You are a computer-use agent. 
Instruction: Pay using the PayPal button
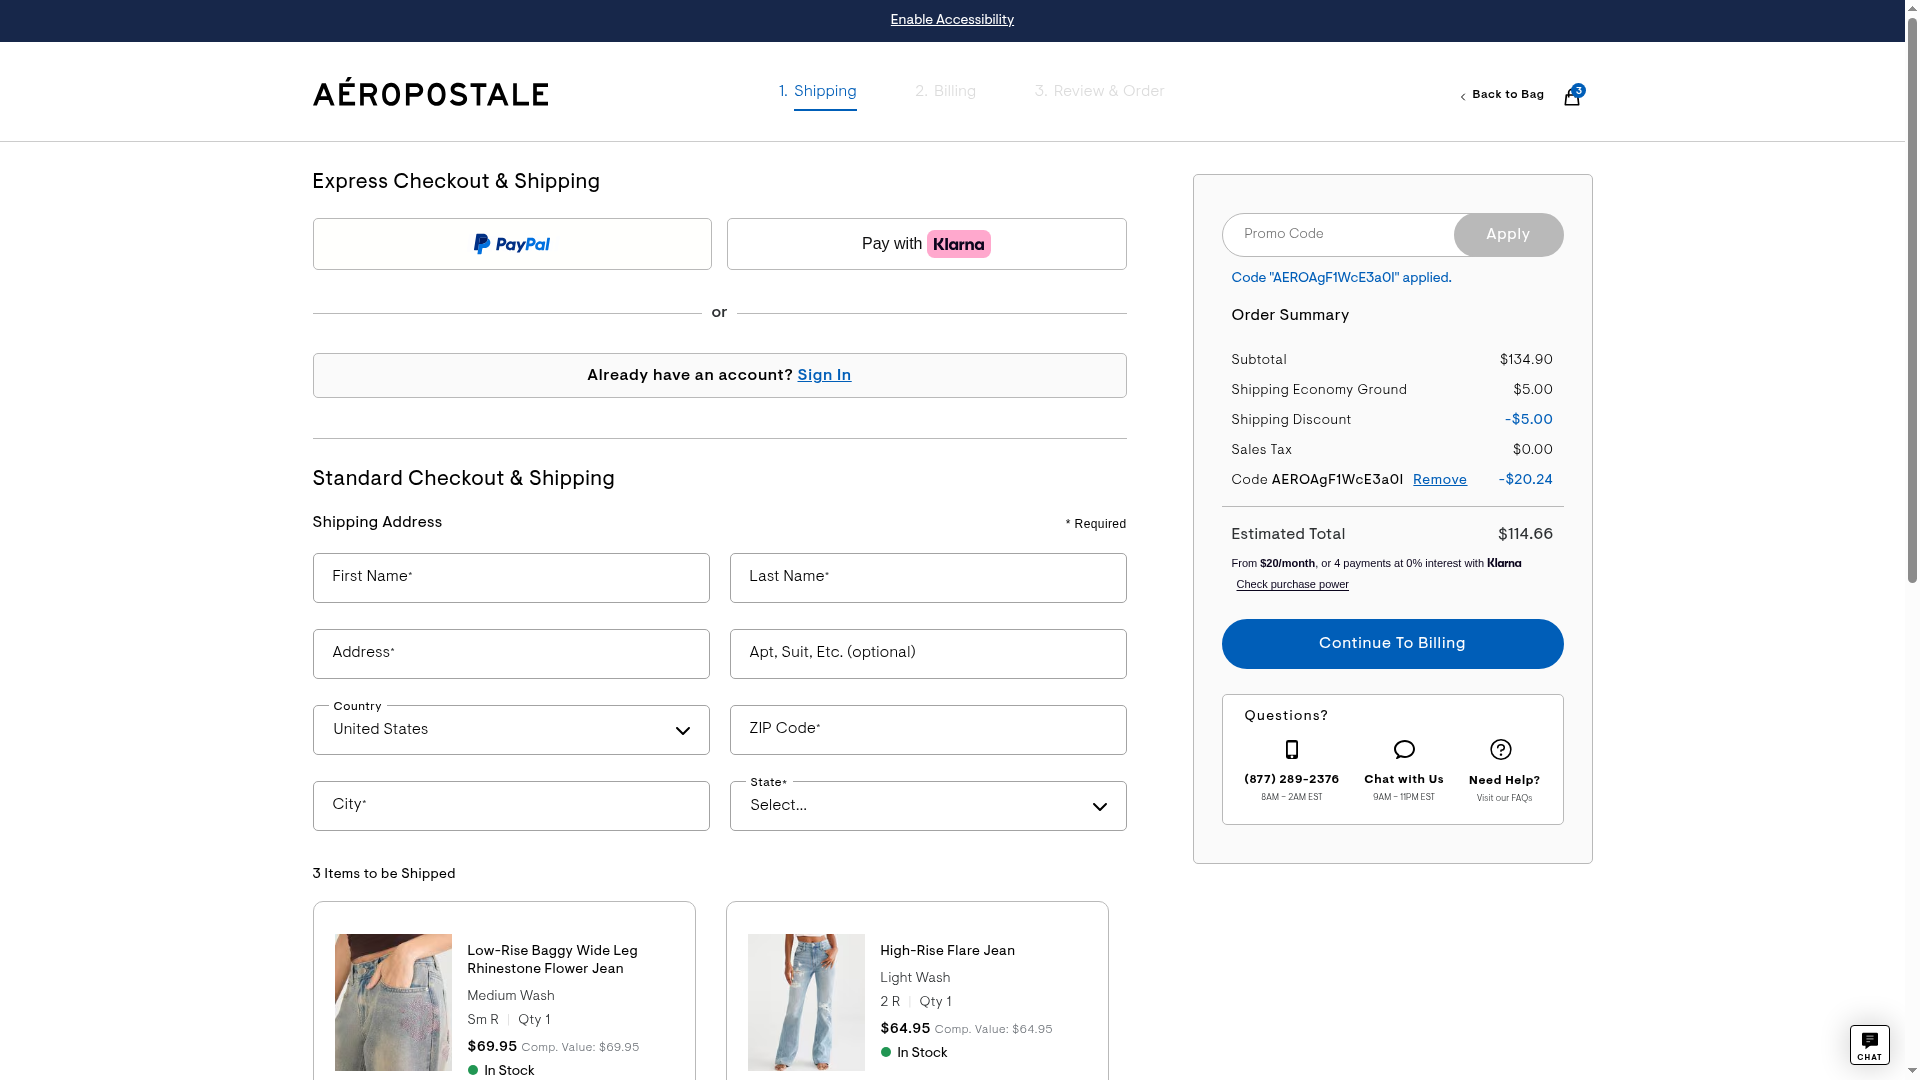pyautogui.click(x=512, y=244)
